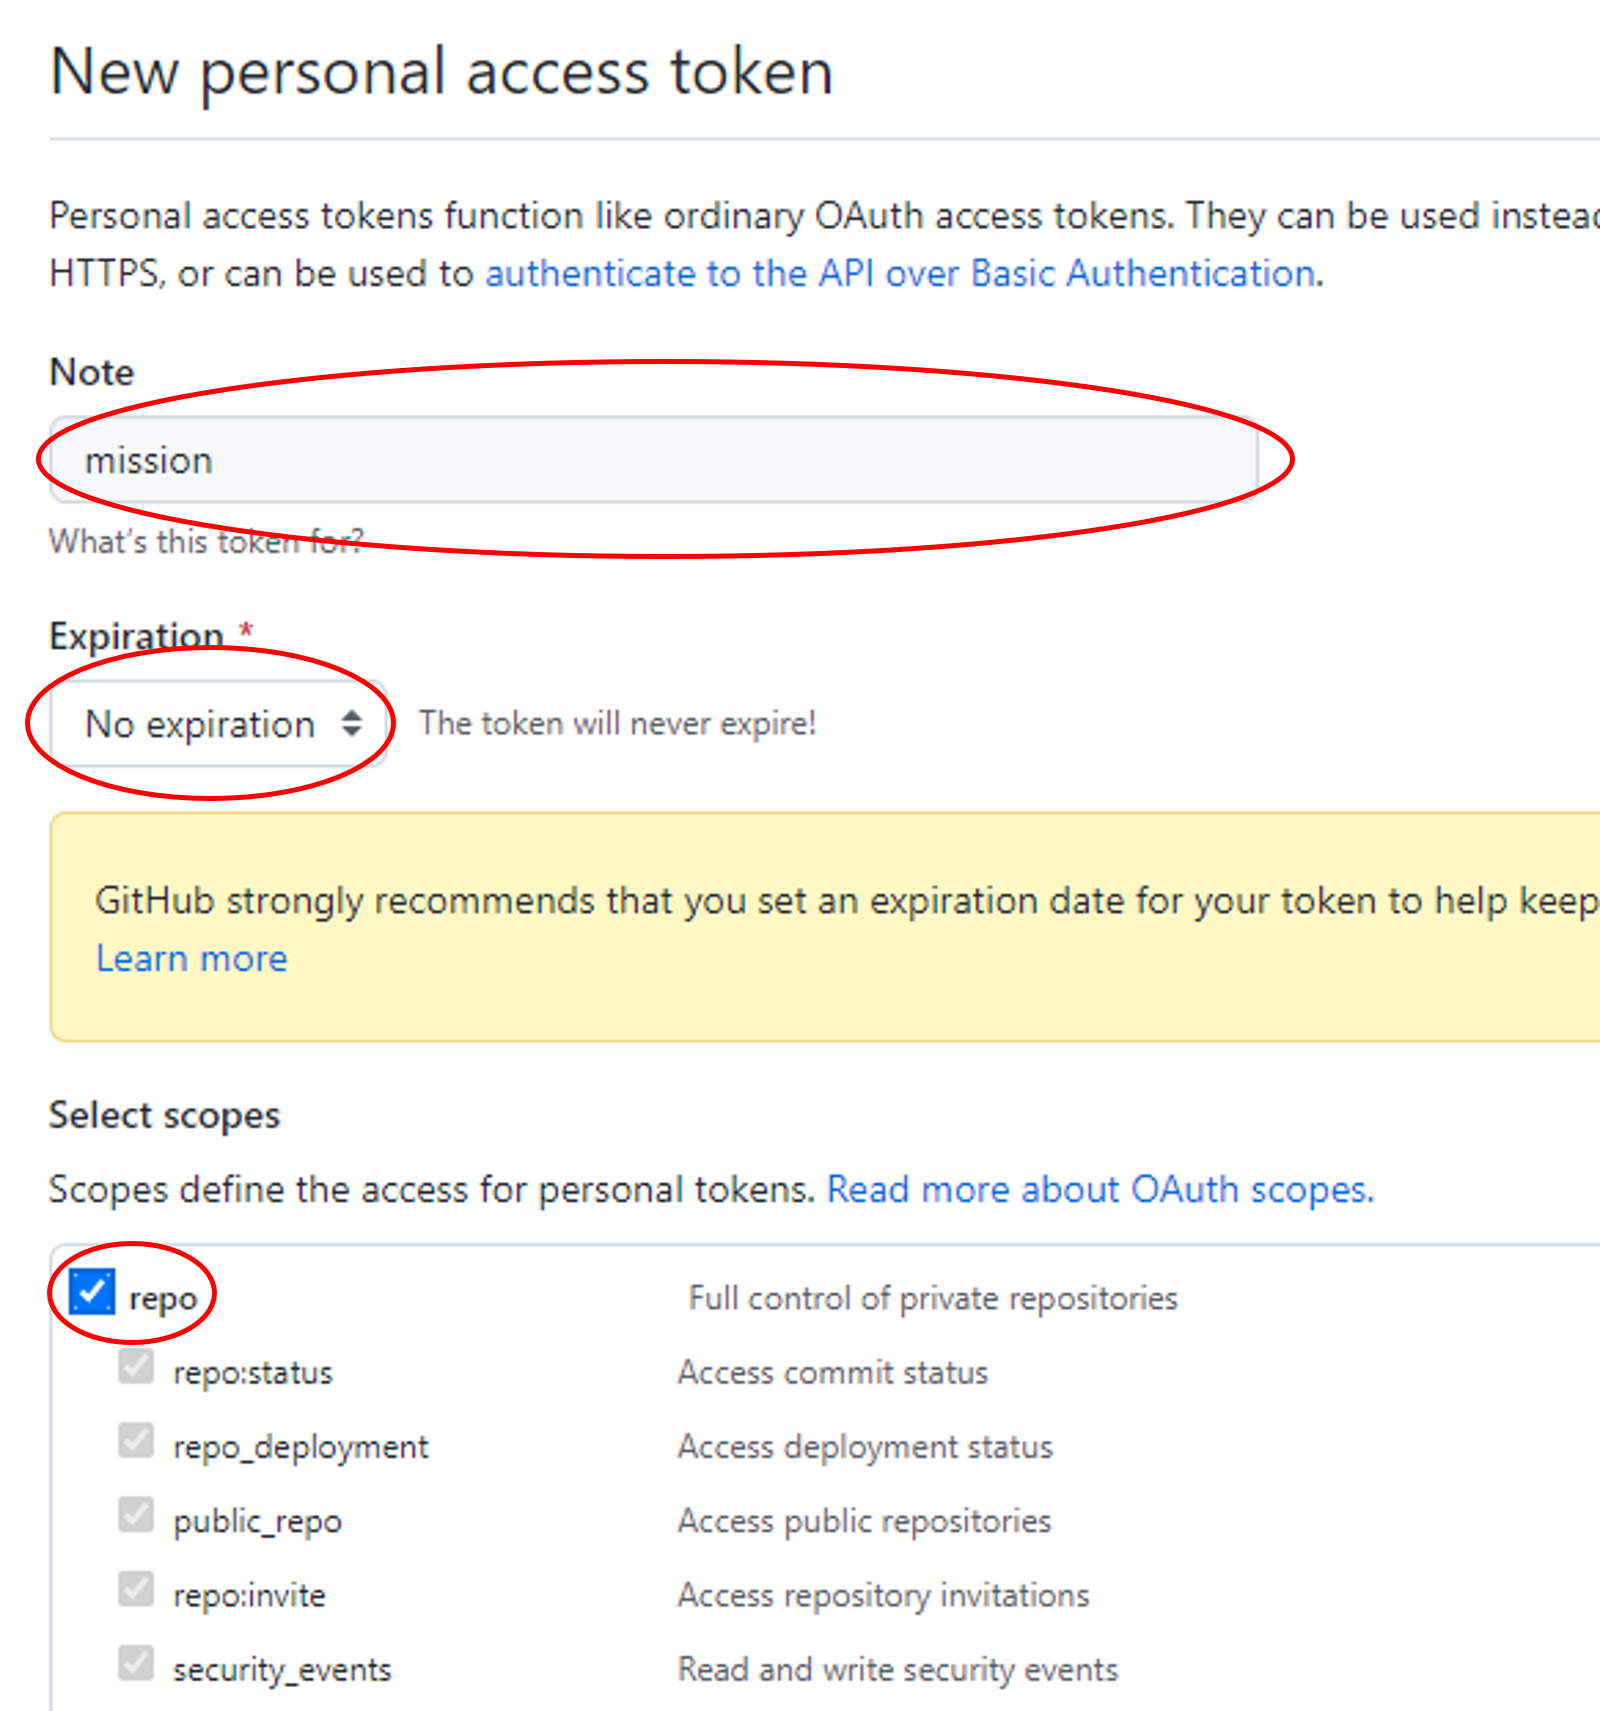
Task: Click the repo:status scope label
Action: (252, 1373)
